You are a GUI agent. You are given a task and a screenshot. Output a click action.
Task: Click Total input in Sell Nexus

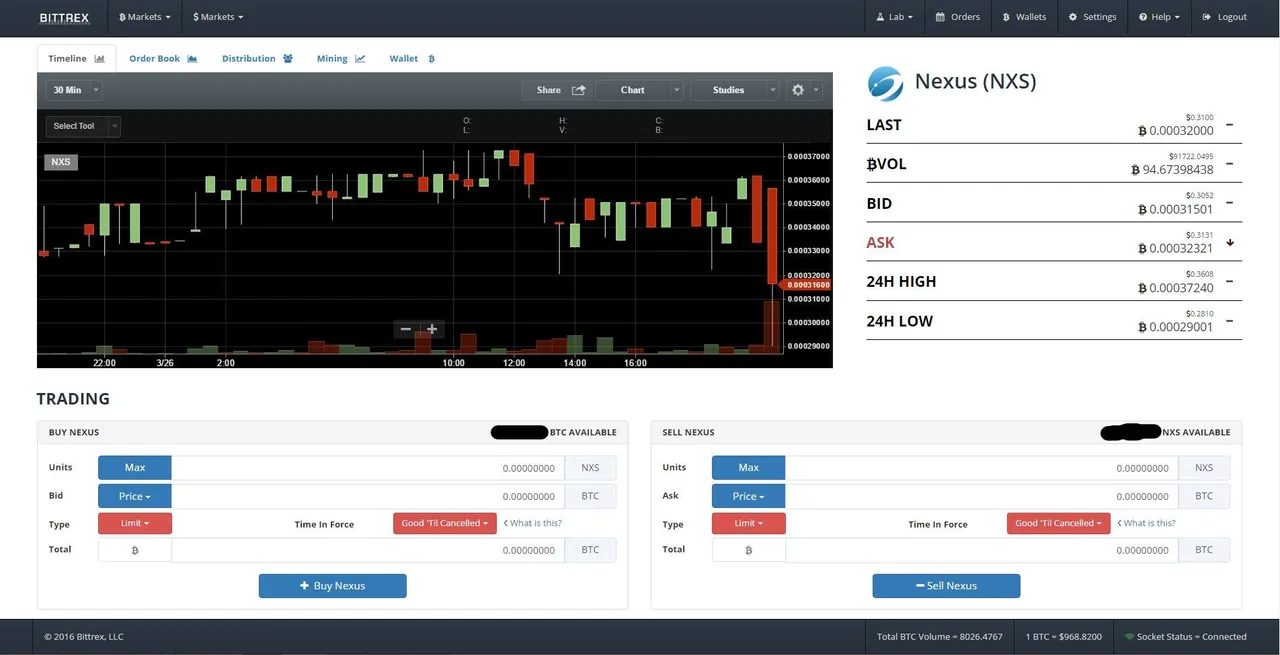(982, 550)
